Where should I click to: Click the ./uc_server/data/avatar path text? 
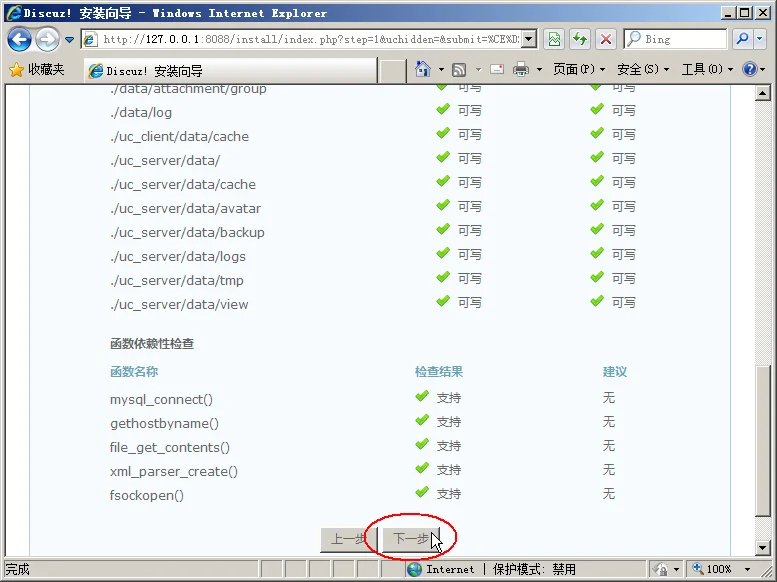[x=185, y=208]
